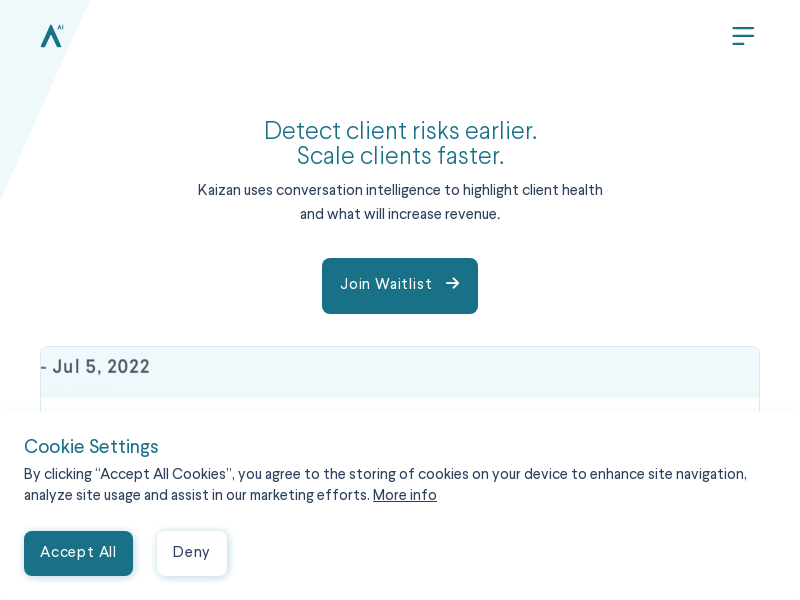Click the dash before Jul 5, 2022
The height and width of the screenshot is (600, 800).
44,367
